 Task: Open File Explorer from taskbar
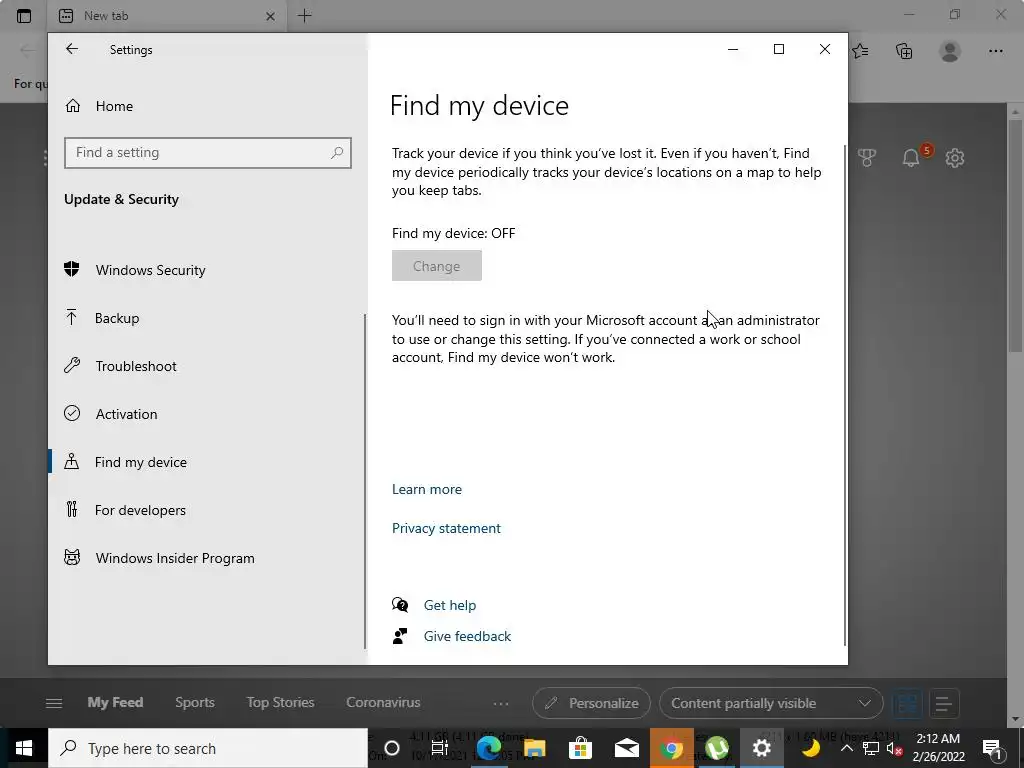pos(534,748)
